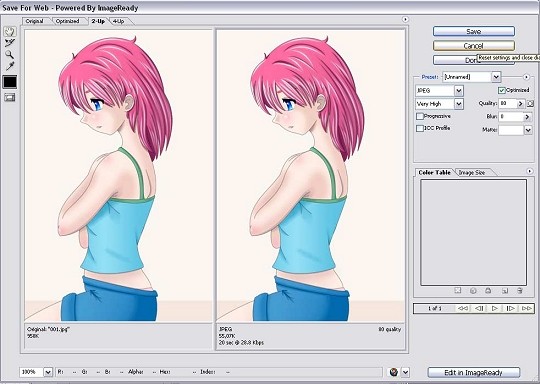This screenshot has width=540, height=384.
Task: Go to first frame in animation controls
Action: coord(463,308)
